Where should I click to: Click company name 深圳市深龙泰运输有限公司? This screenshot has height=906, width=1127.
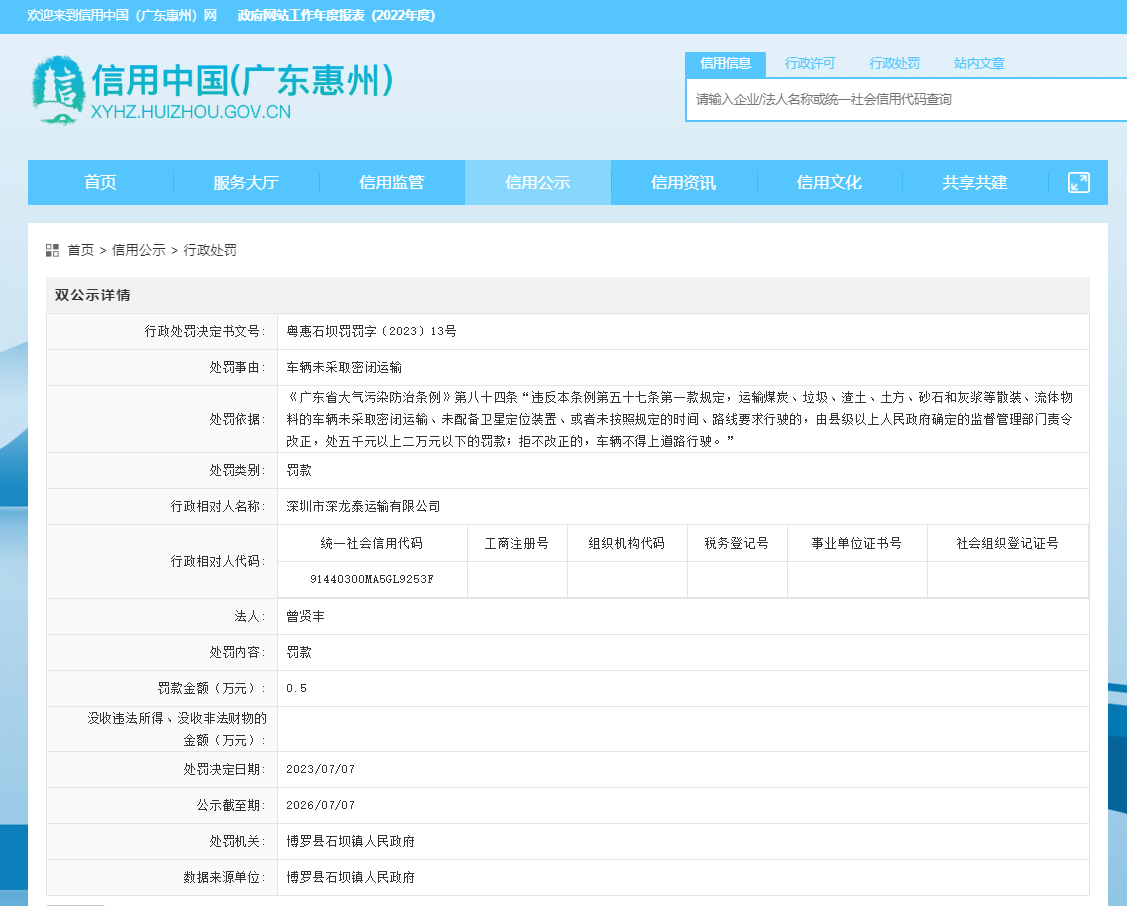363,507
